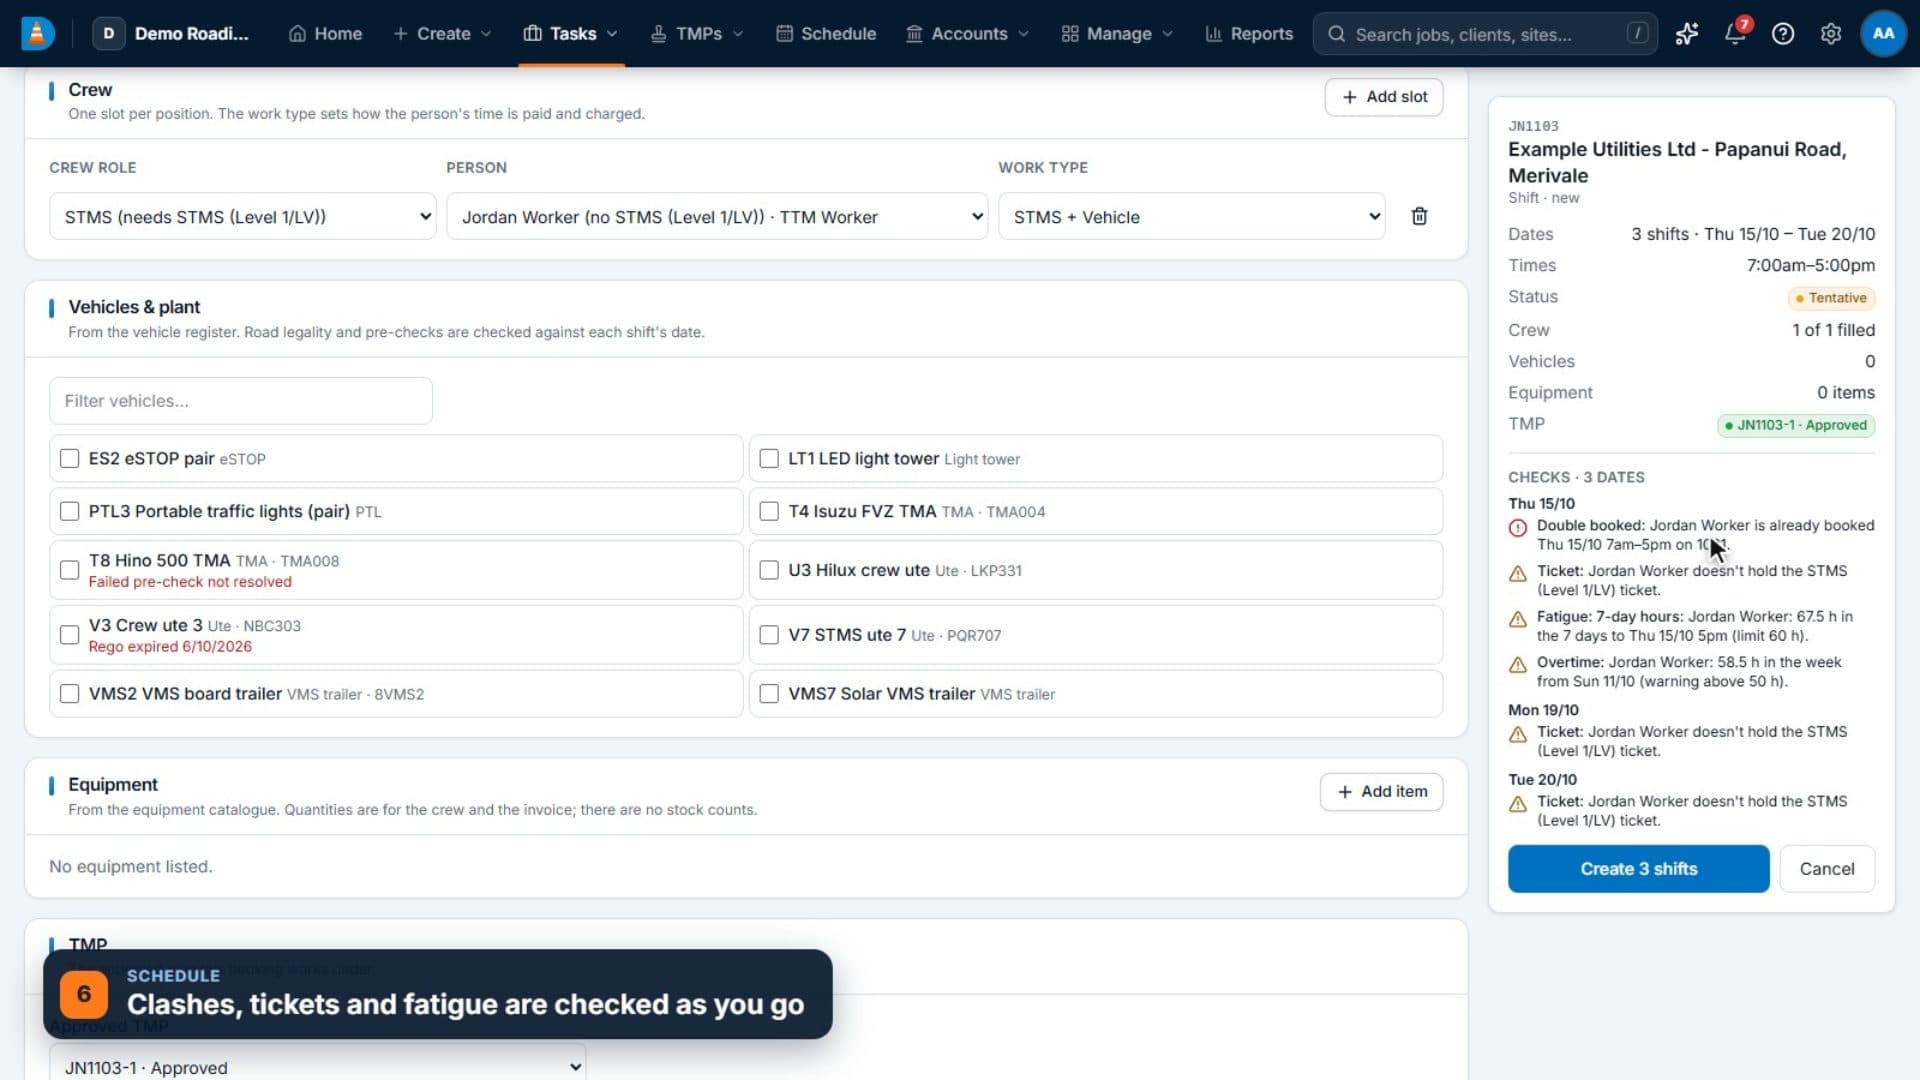Screen dimensions: 1920x1080
Task: Click the Add slot button
Action: 1384,97
